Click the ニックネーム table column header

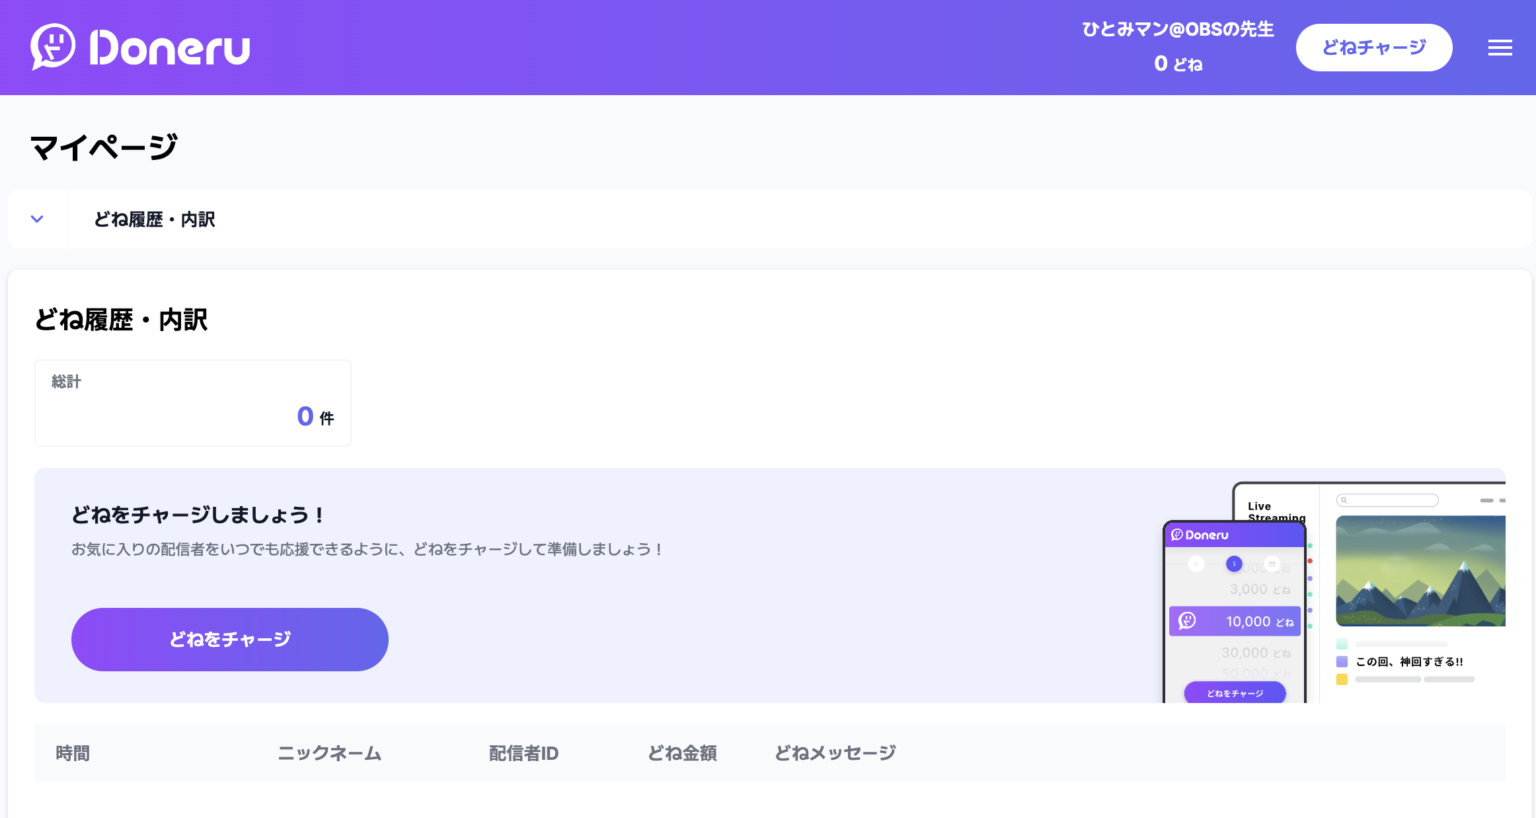coord(328,753)
